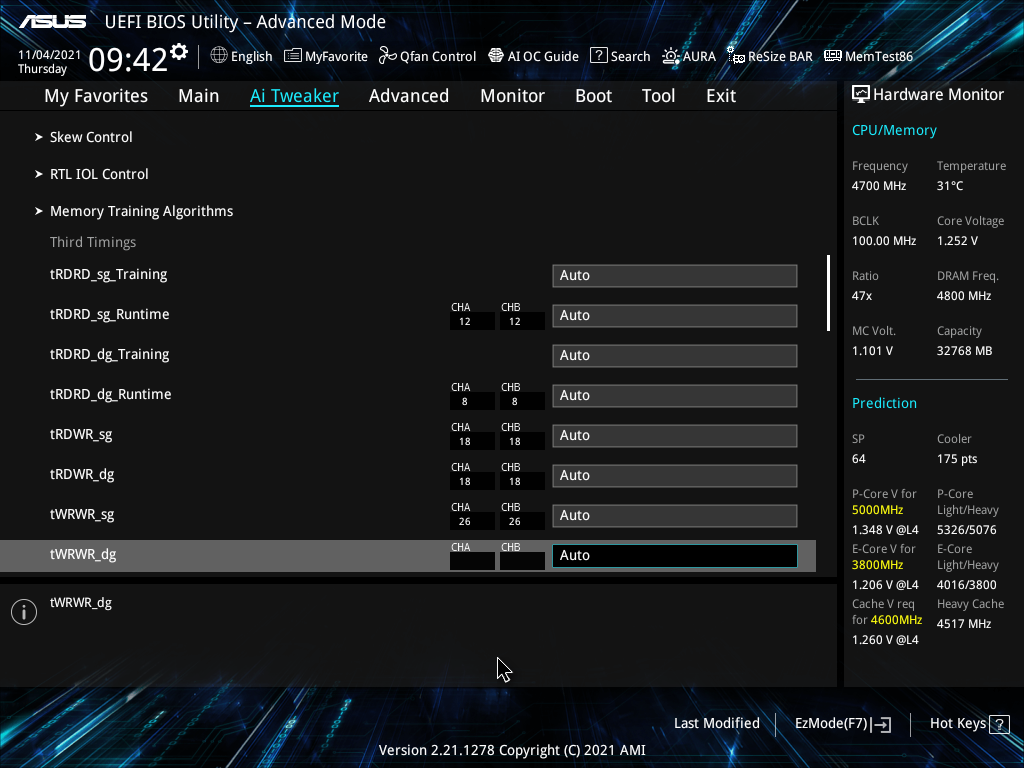Screen dimensions: 1024x768
Task: Click the info icon beside tWRWR_dg help
Action: click(x=24, y=612)
